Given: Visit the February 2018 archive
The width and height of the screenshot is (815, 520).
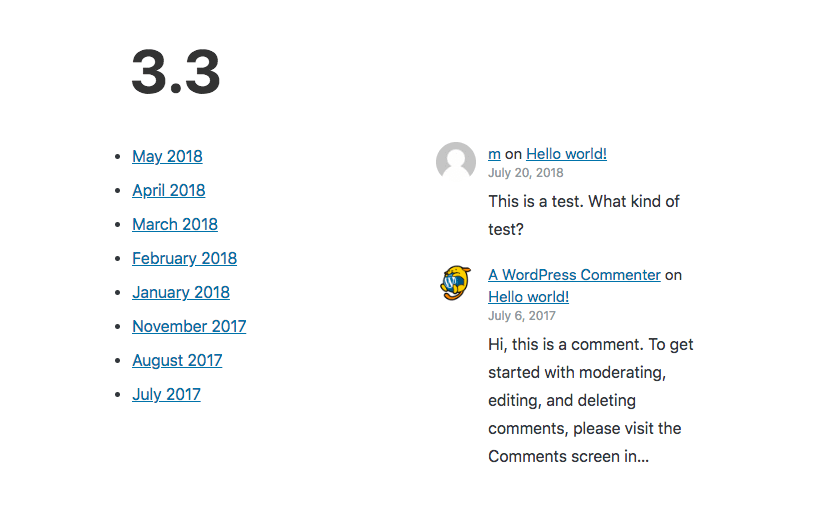Looking at the screenshot, I should click(185, 258).
